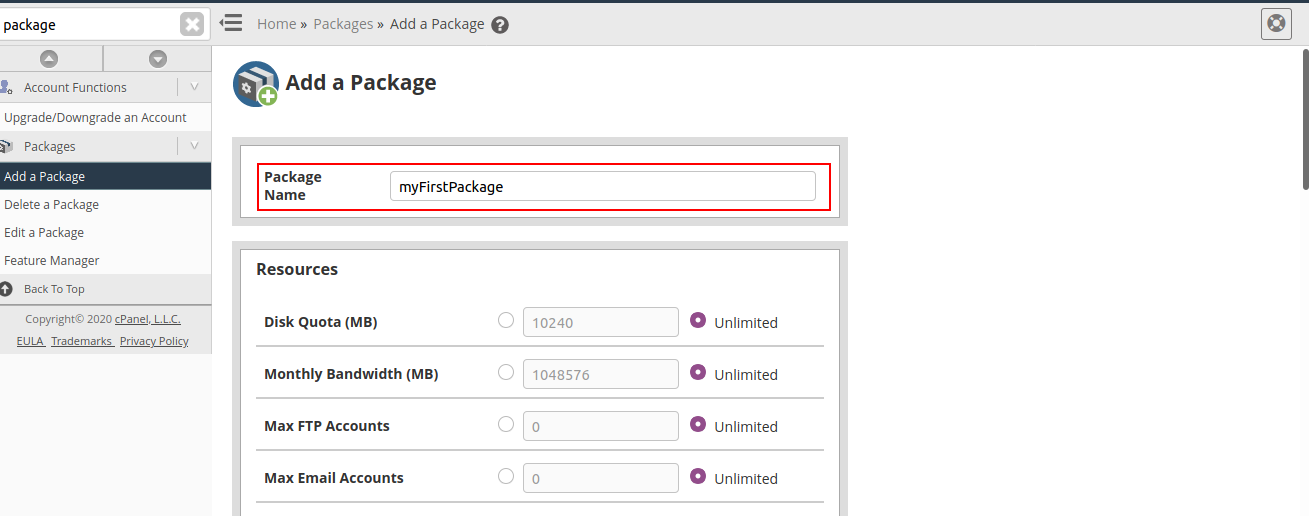Select Unlimited radio for Max FTP Accounts
This screenshot has width=1309, height=516.
[698, 424]
